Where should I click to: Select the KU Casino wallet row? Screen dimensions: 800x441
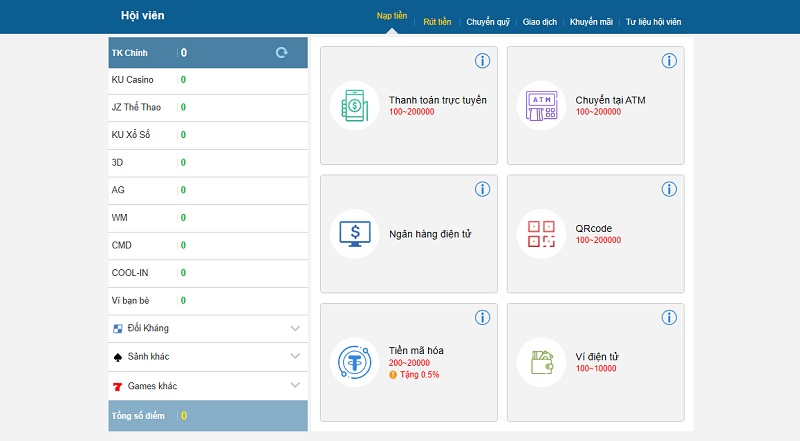[x=207, y=80]
